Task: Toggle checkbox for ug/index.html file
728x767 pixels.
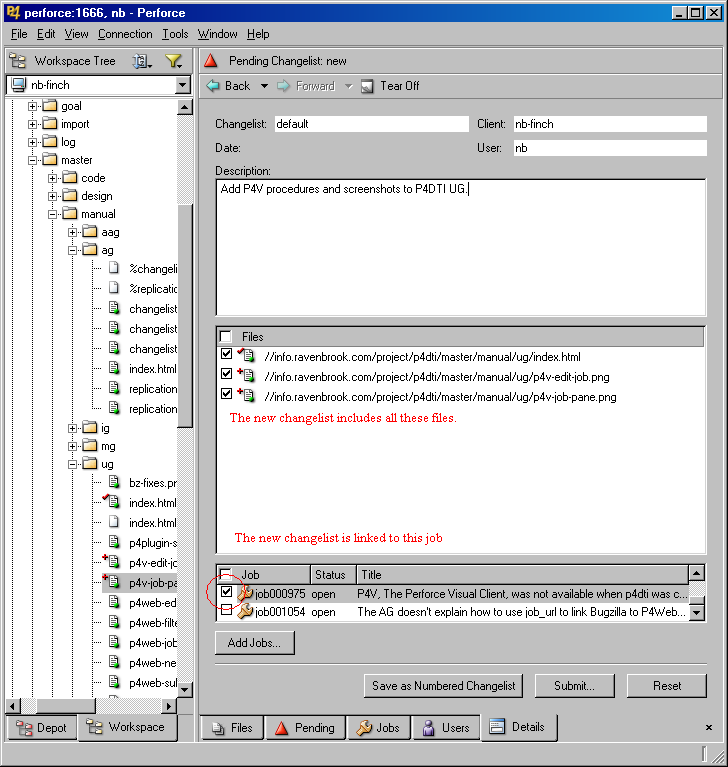Action: [x=226, y=356]
